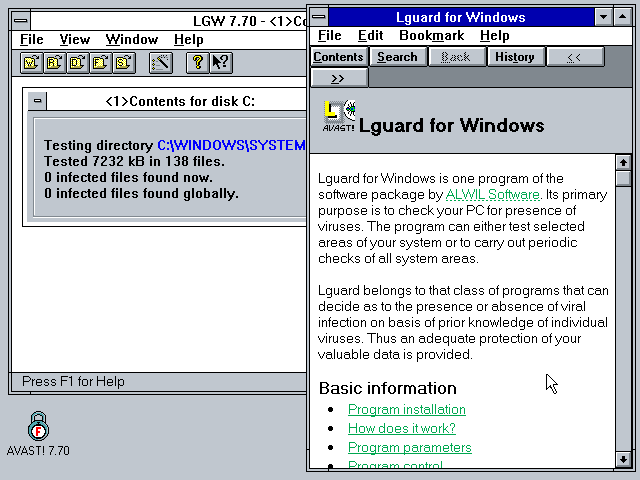The width and height of the screenshot is (640, 480).
Task: Open the Program installation topic link
Action: tap(406, 409)
